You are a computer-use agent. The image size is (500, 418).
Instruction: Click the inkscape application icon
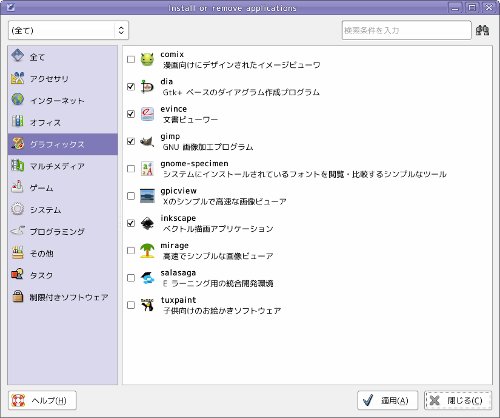pyautogui.click(x=147, y=223)
